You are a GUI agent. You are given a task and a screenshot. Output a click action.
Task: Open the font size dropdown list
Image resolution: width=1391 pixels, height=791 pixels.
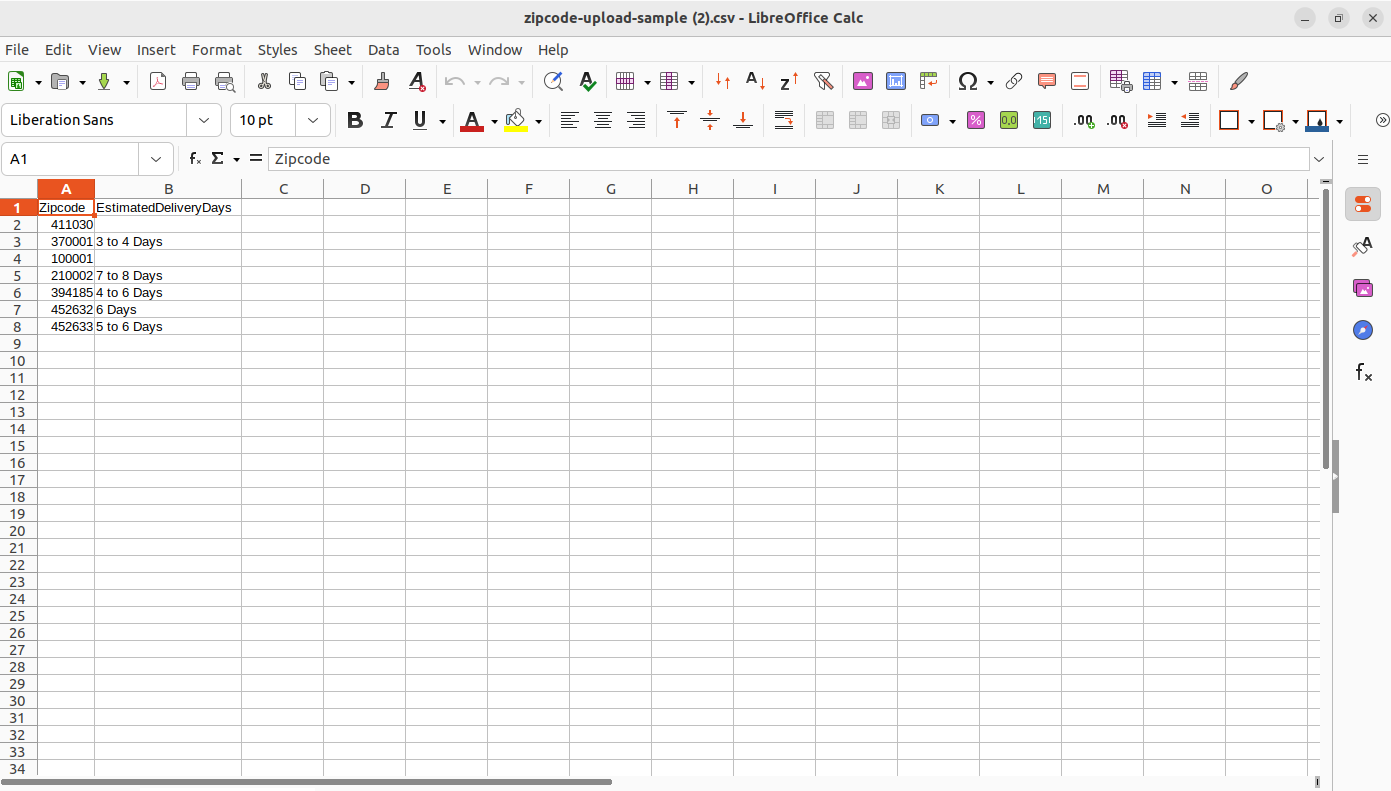[x=313, y=120]
